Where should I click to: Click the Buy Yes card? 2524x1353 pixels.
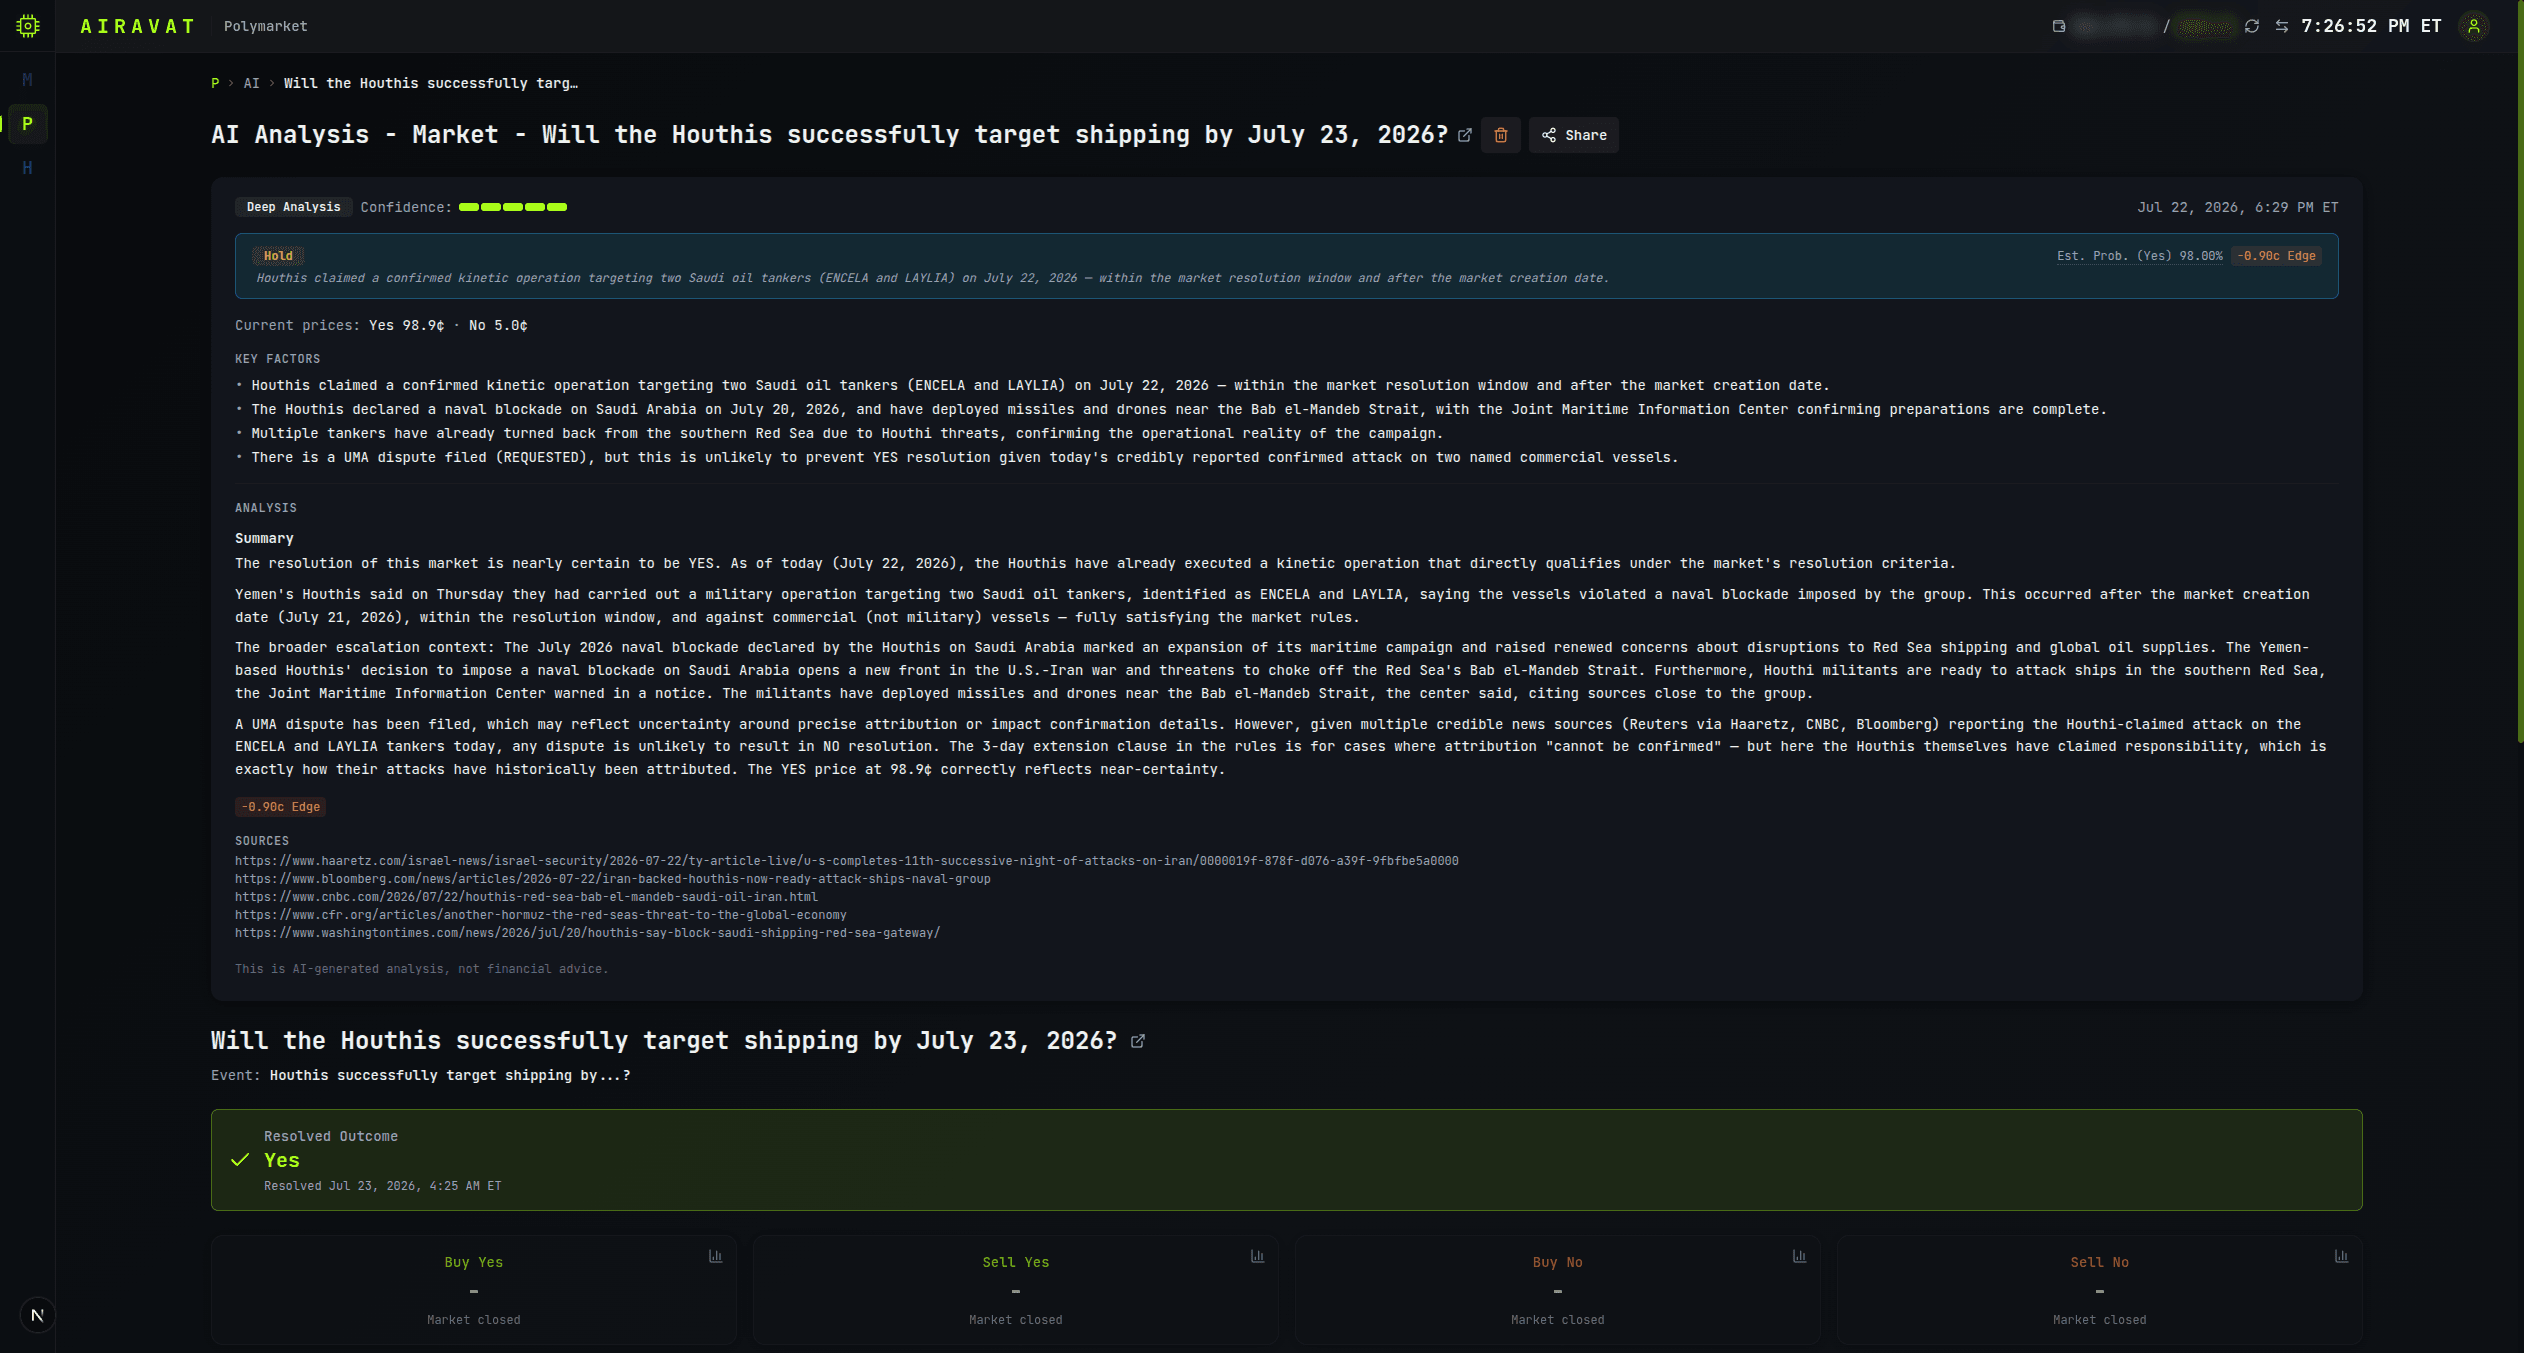pos(474,1290)
